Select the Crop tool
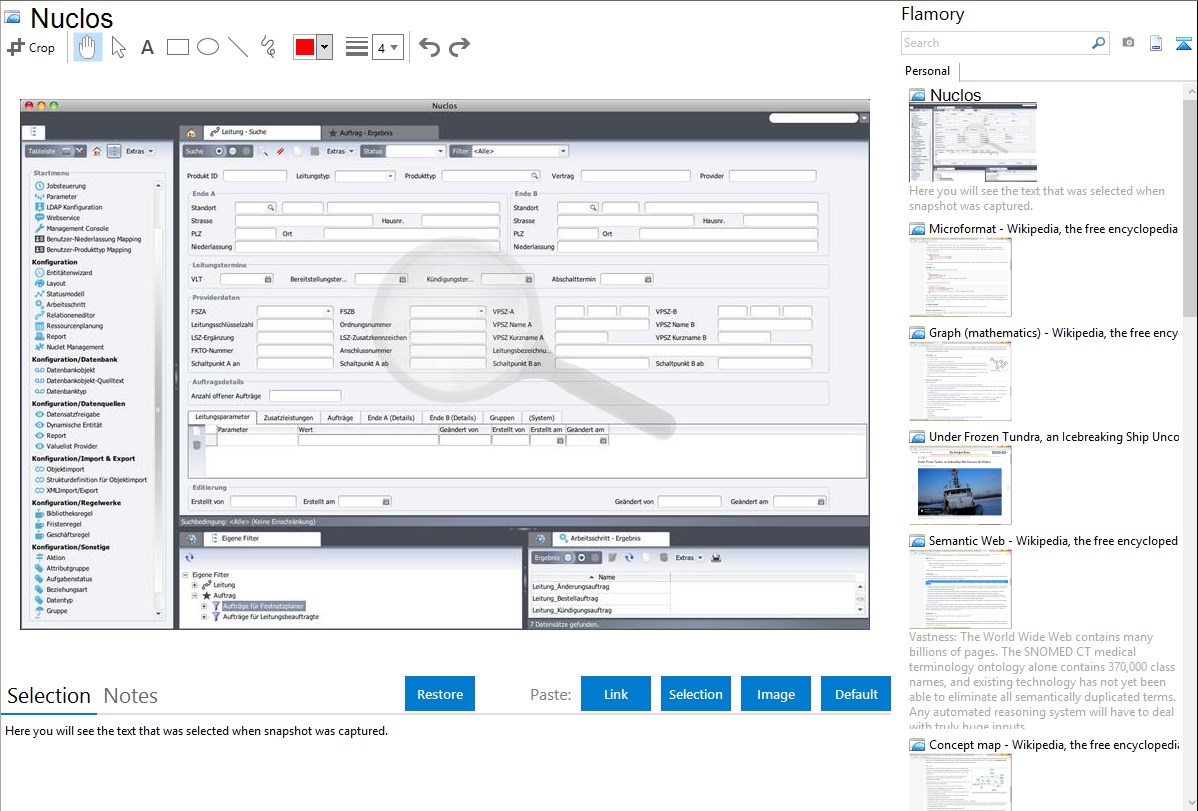The width and height of the screenshot is (1198, 811). point(31,47)
